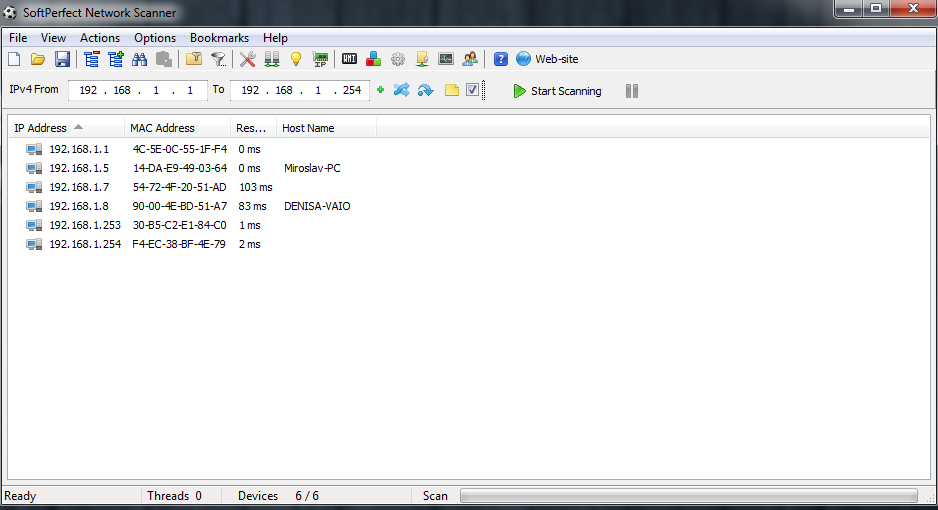Viewport: 938px width, 510px height.
Task: Create a new scan with the blank page icon
Action: tap(14, 59)
